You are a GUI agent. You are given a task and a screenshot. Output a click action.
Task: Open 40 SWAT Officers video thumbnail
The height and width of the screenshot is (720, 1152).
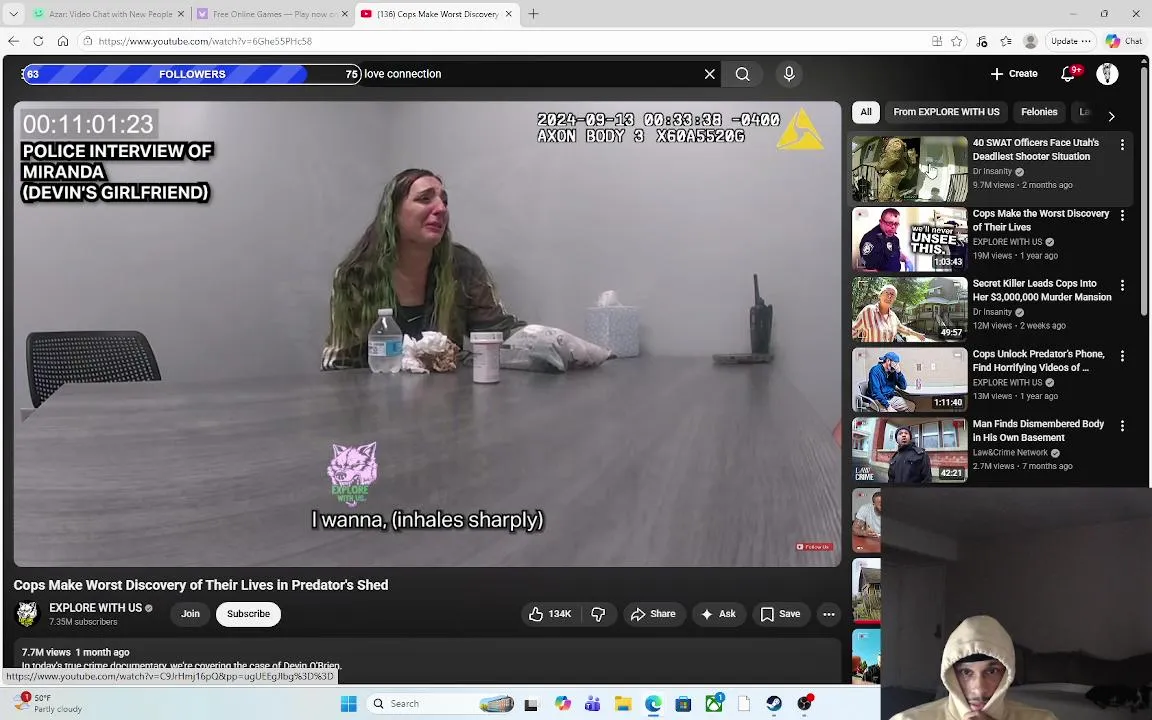coord(910,169)
